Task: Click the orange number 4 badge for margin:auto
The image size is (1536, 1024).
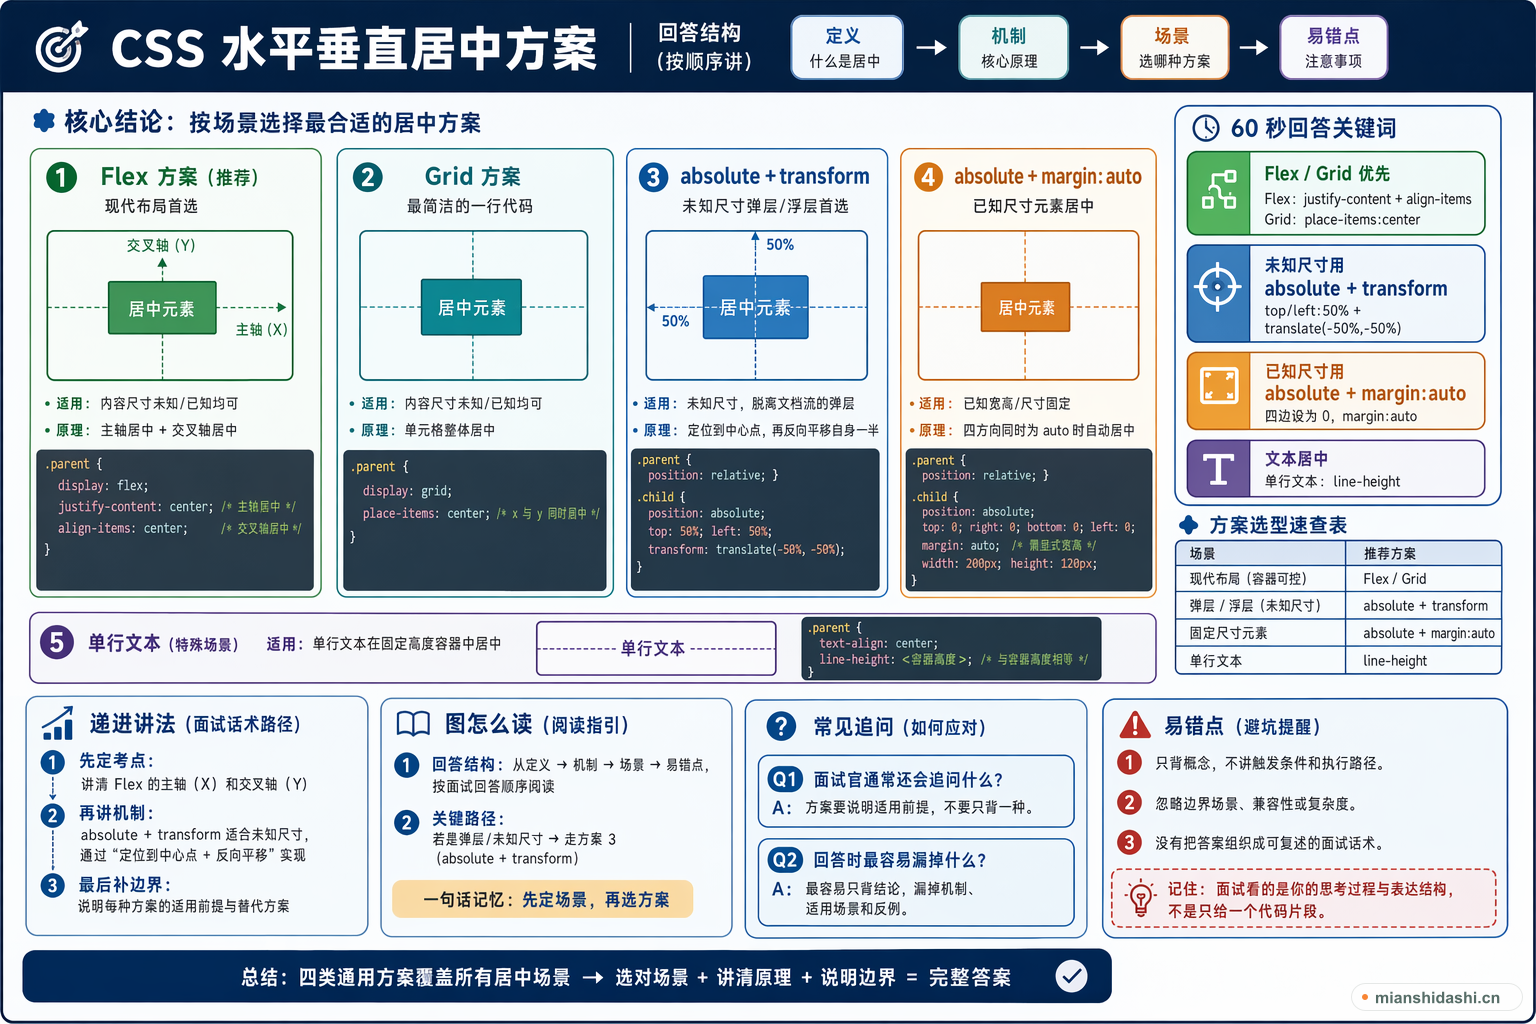Action: coord(928,177)
